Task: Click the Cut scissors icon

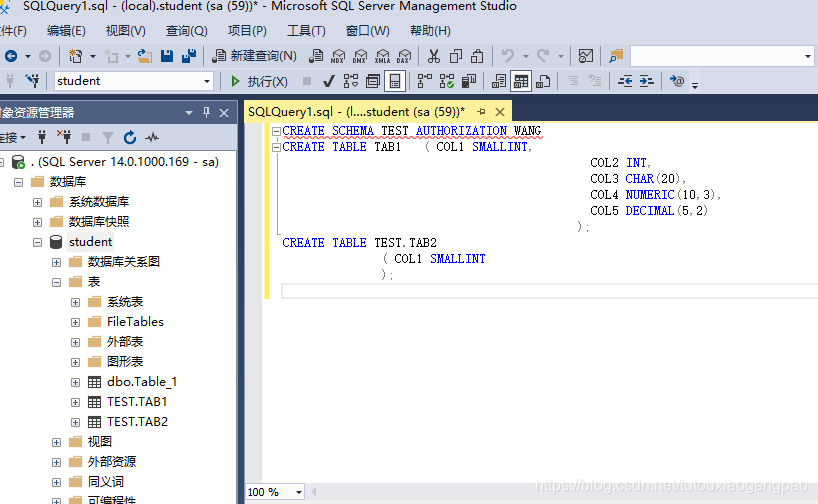Action: (434, 56)
